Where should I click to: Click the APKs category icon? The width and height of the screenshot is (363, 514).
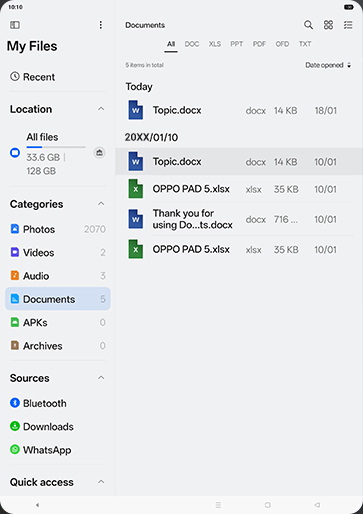pos(15,322)
